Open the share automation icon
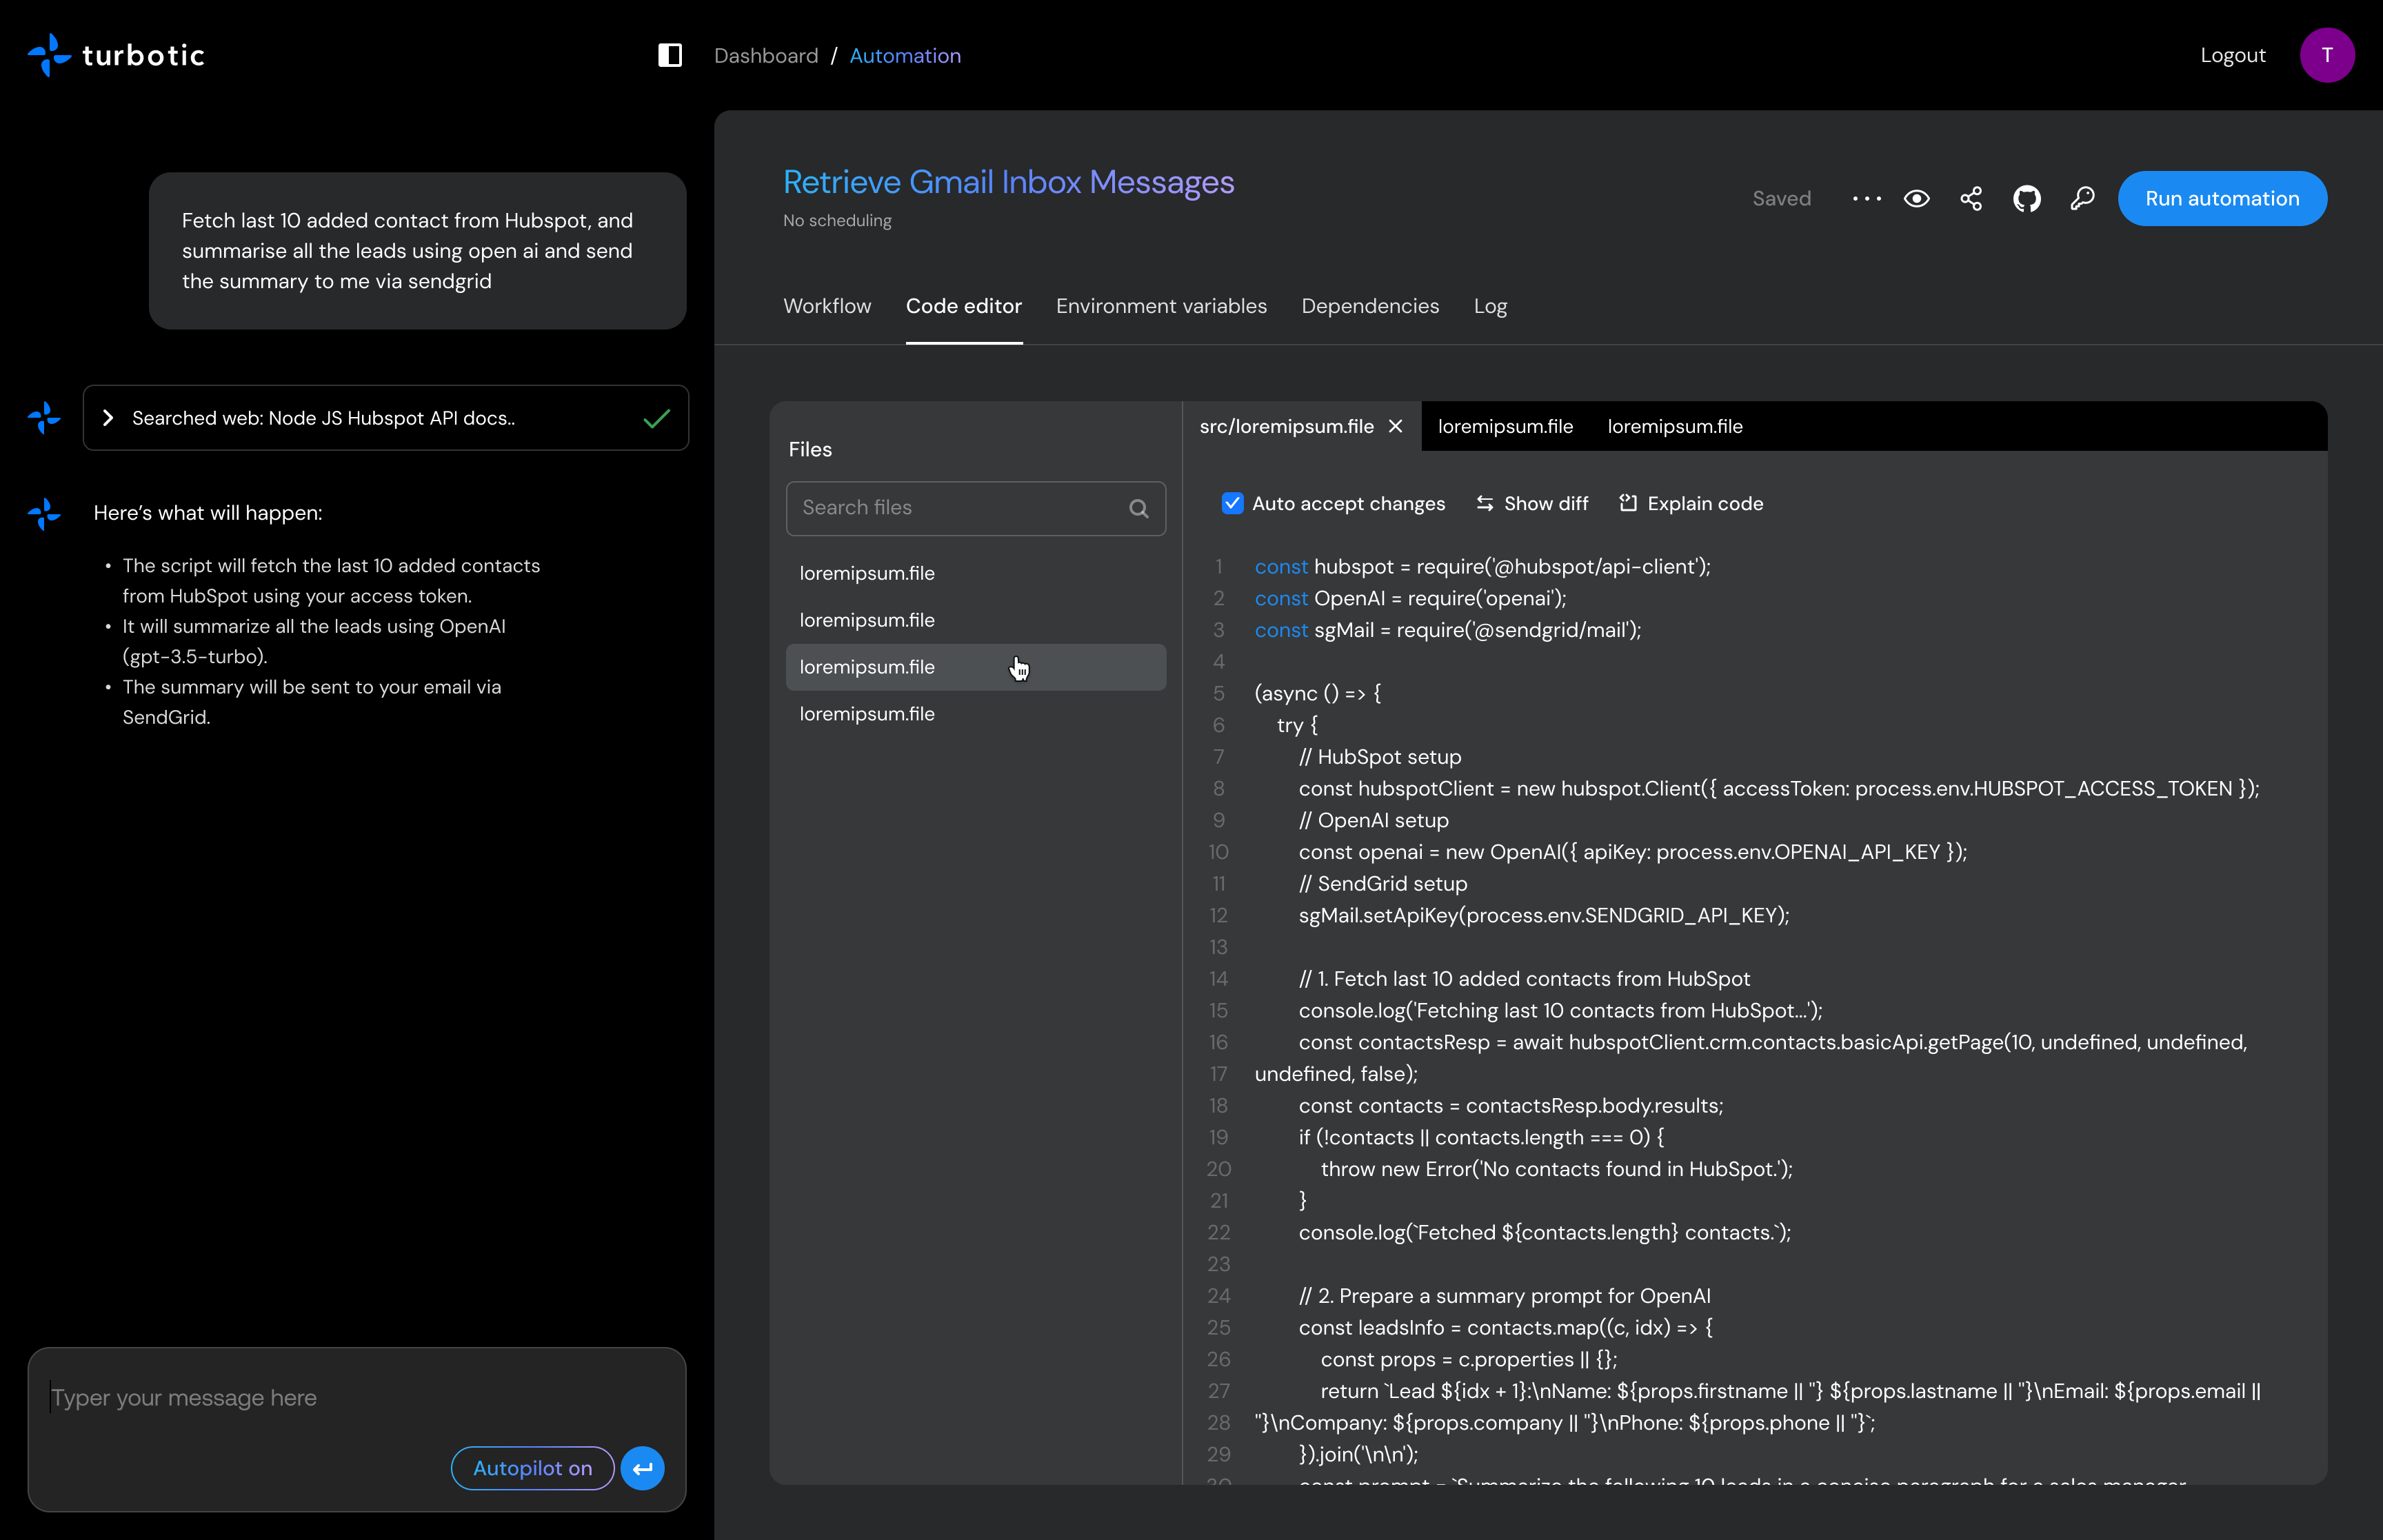Viewport: 2383px width, 1540px height. click(1971, 198)
